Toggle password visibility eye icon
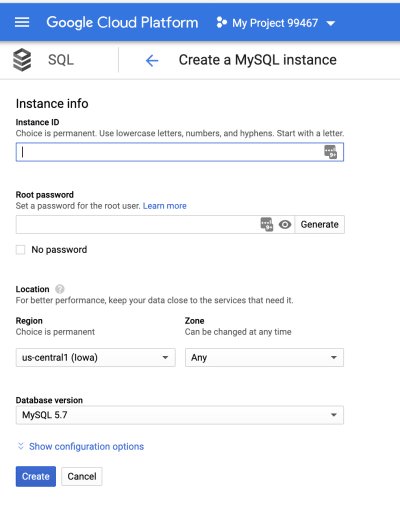The width and height of the screenshot is (400, 508). [285, 225]
